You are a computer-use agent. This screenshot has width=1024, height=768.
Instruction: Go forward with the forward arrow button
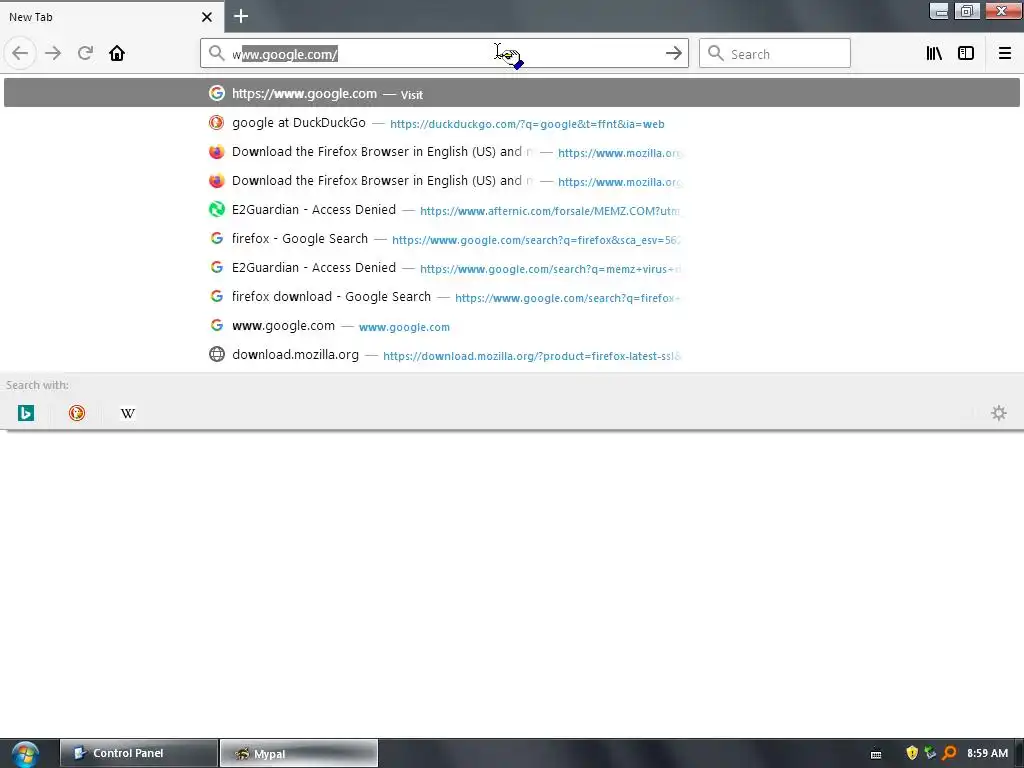(53, 53)
